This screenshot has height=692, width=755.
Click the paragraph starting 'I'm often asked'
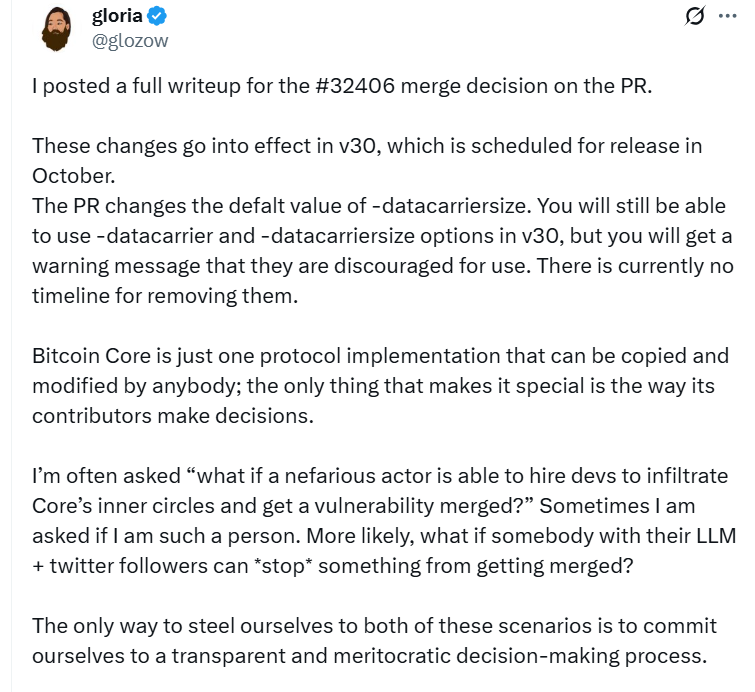click(x=384, y=521)
